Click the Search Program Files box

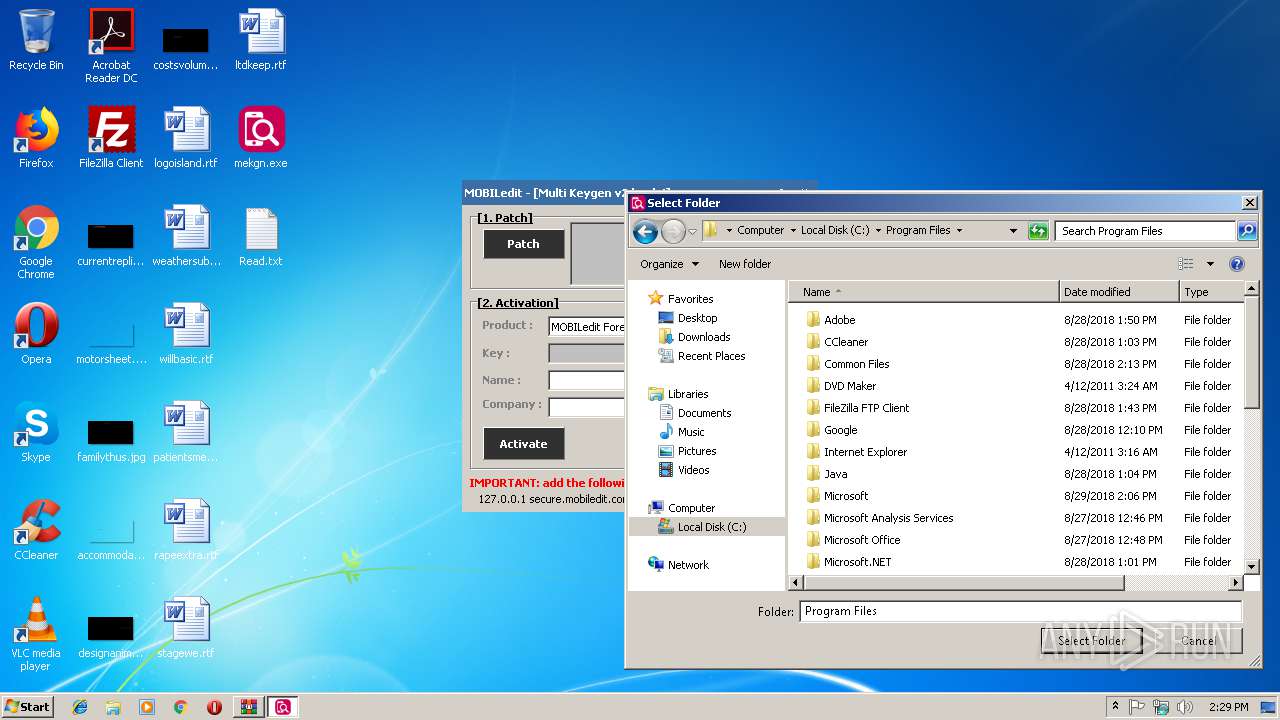click(1144, 231)
